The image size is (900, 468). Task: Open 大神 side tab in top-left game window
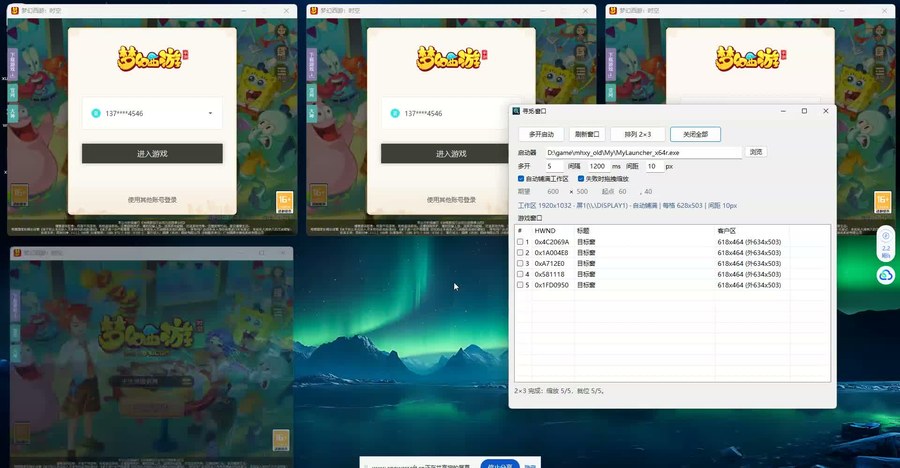(x=13, y=113)
